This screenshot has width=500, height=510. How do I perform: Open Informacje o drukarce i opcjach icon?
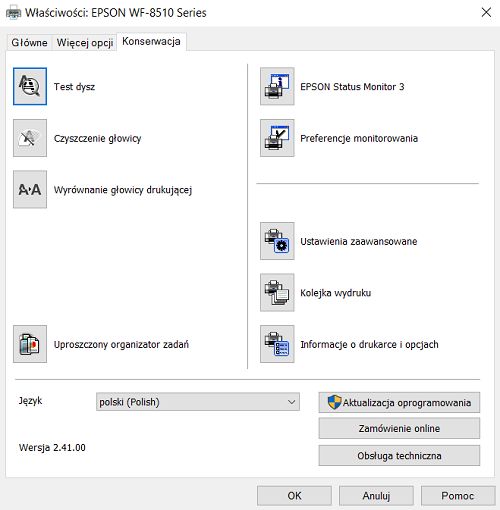(x=277, y=344)
